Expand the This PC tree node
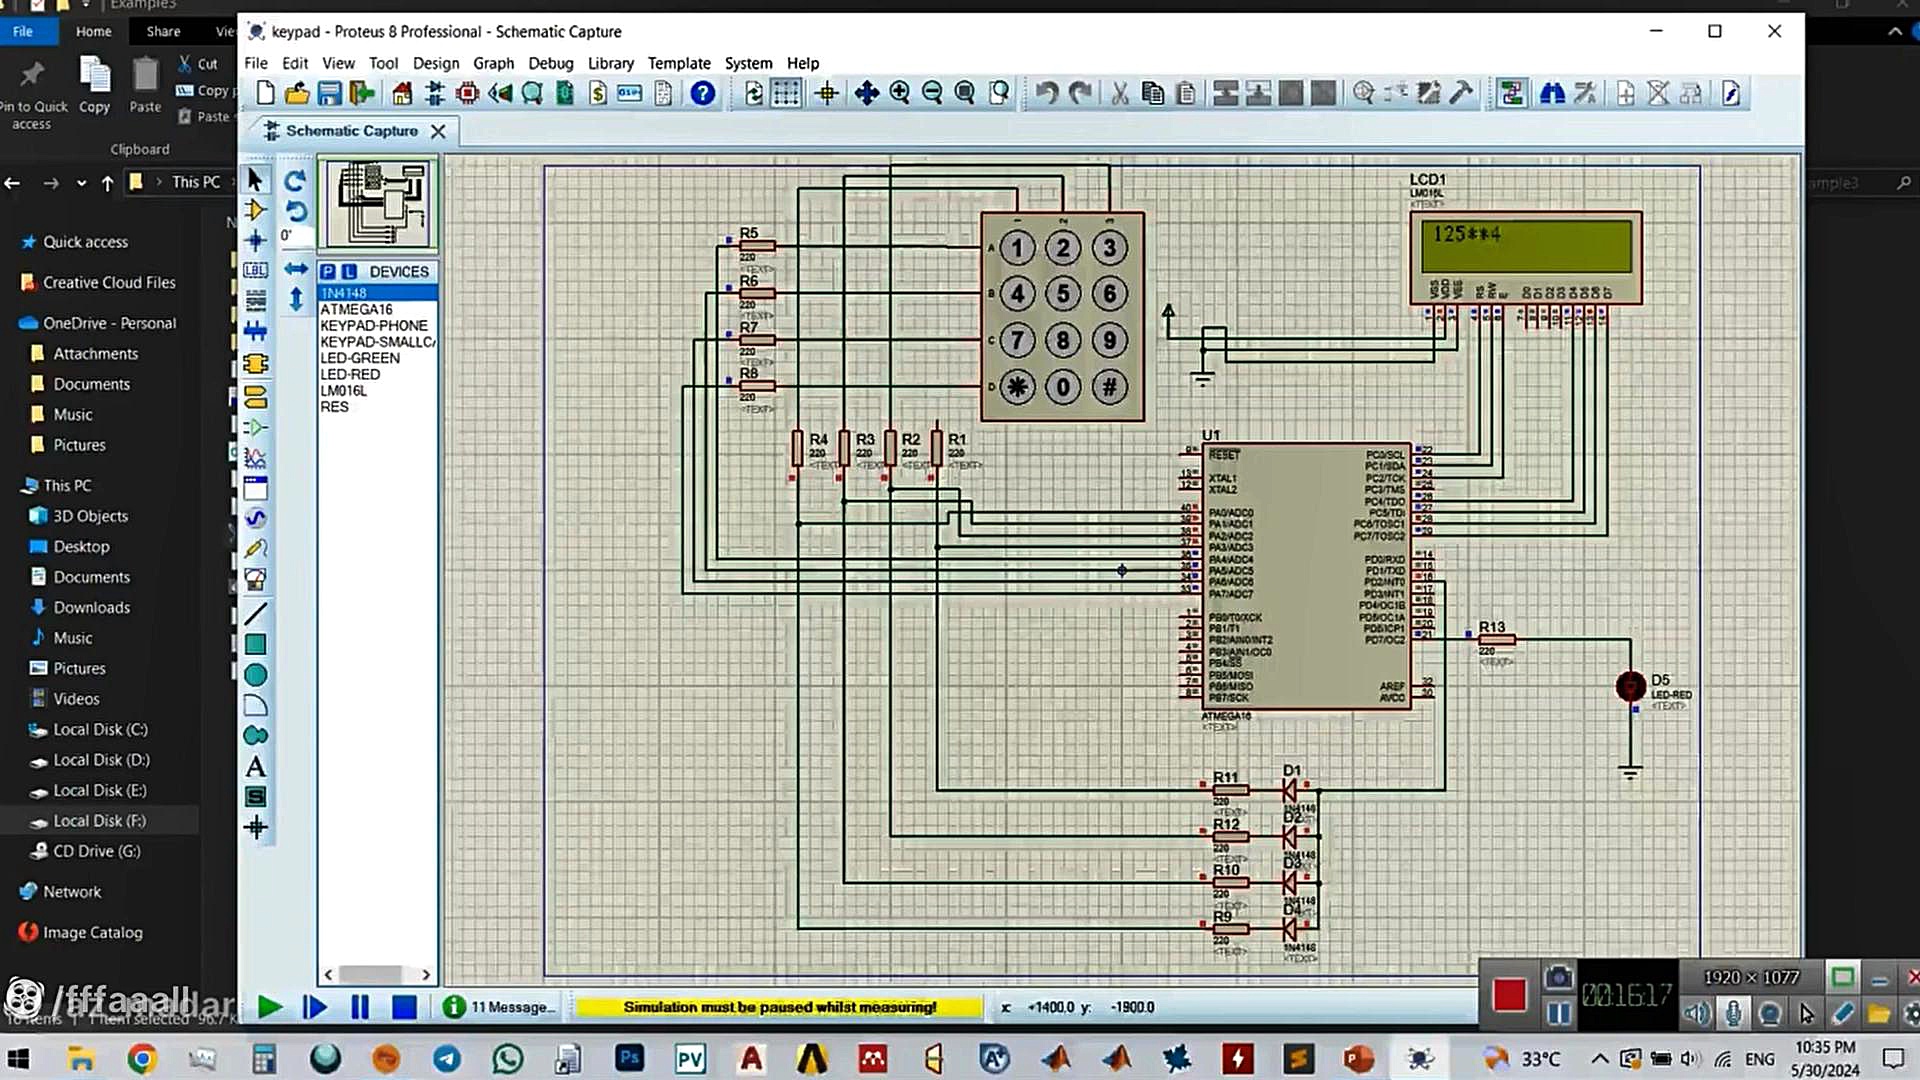The image size is (1920, 1080). (x=68, y=485)
